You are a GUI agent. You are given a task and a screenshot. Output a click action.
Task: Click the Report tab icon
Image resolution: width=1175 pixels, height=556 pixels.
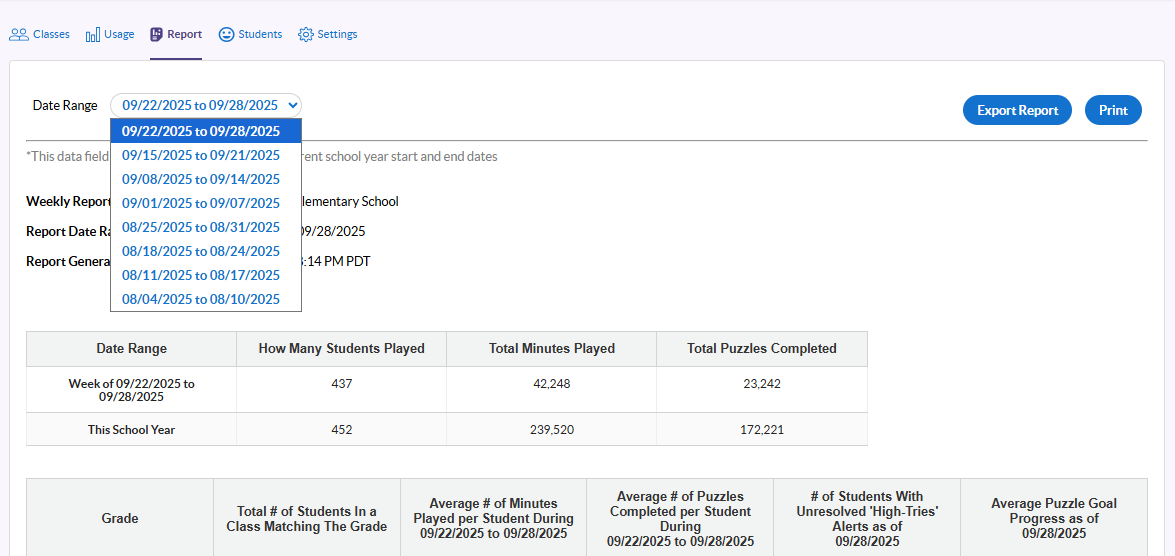tap(157, 34)
